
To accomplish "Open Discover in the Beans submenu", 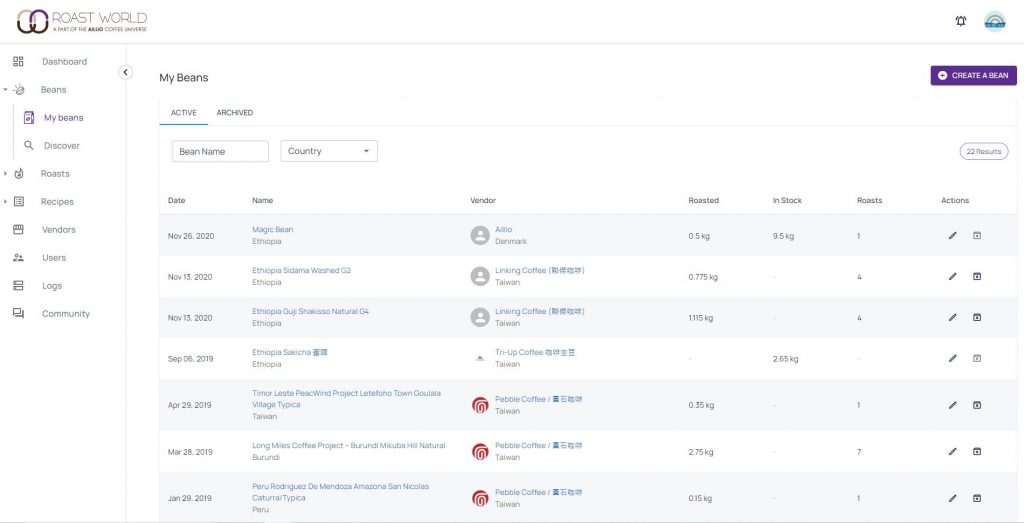I will point(61,146).
